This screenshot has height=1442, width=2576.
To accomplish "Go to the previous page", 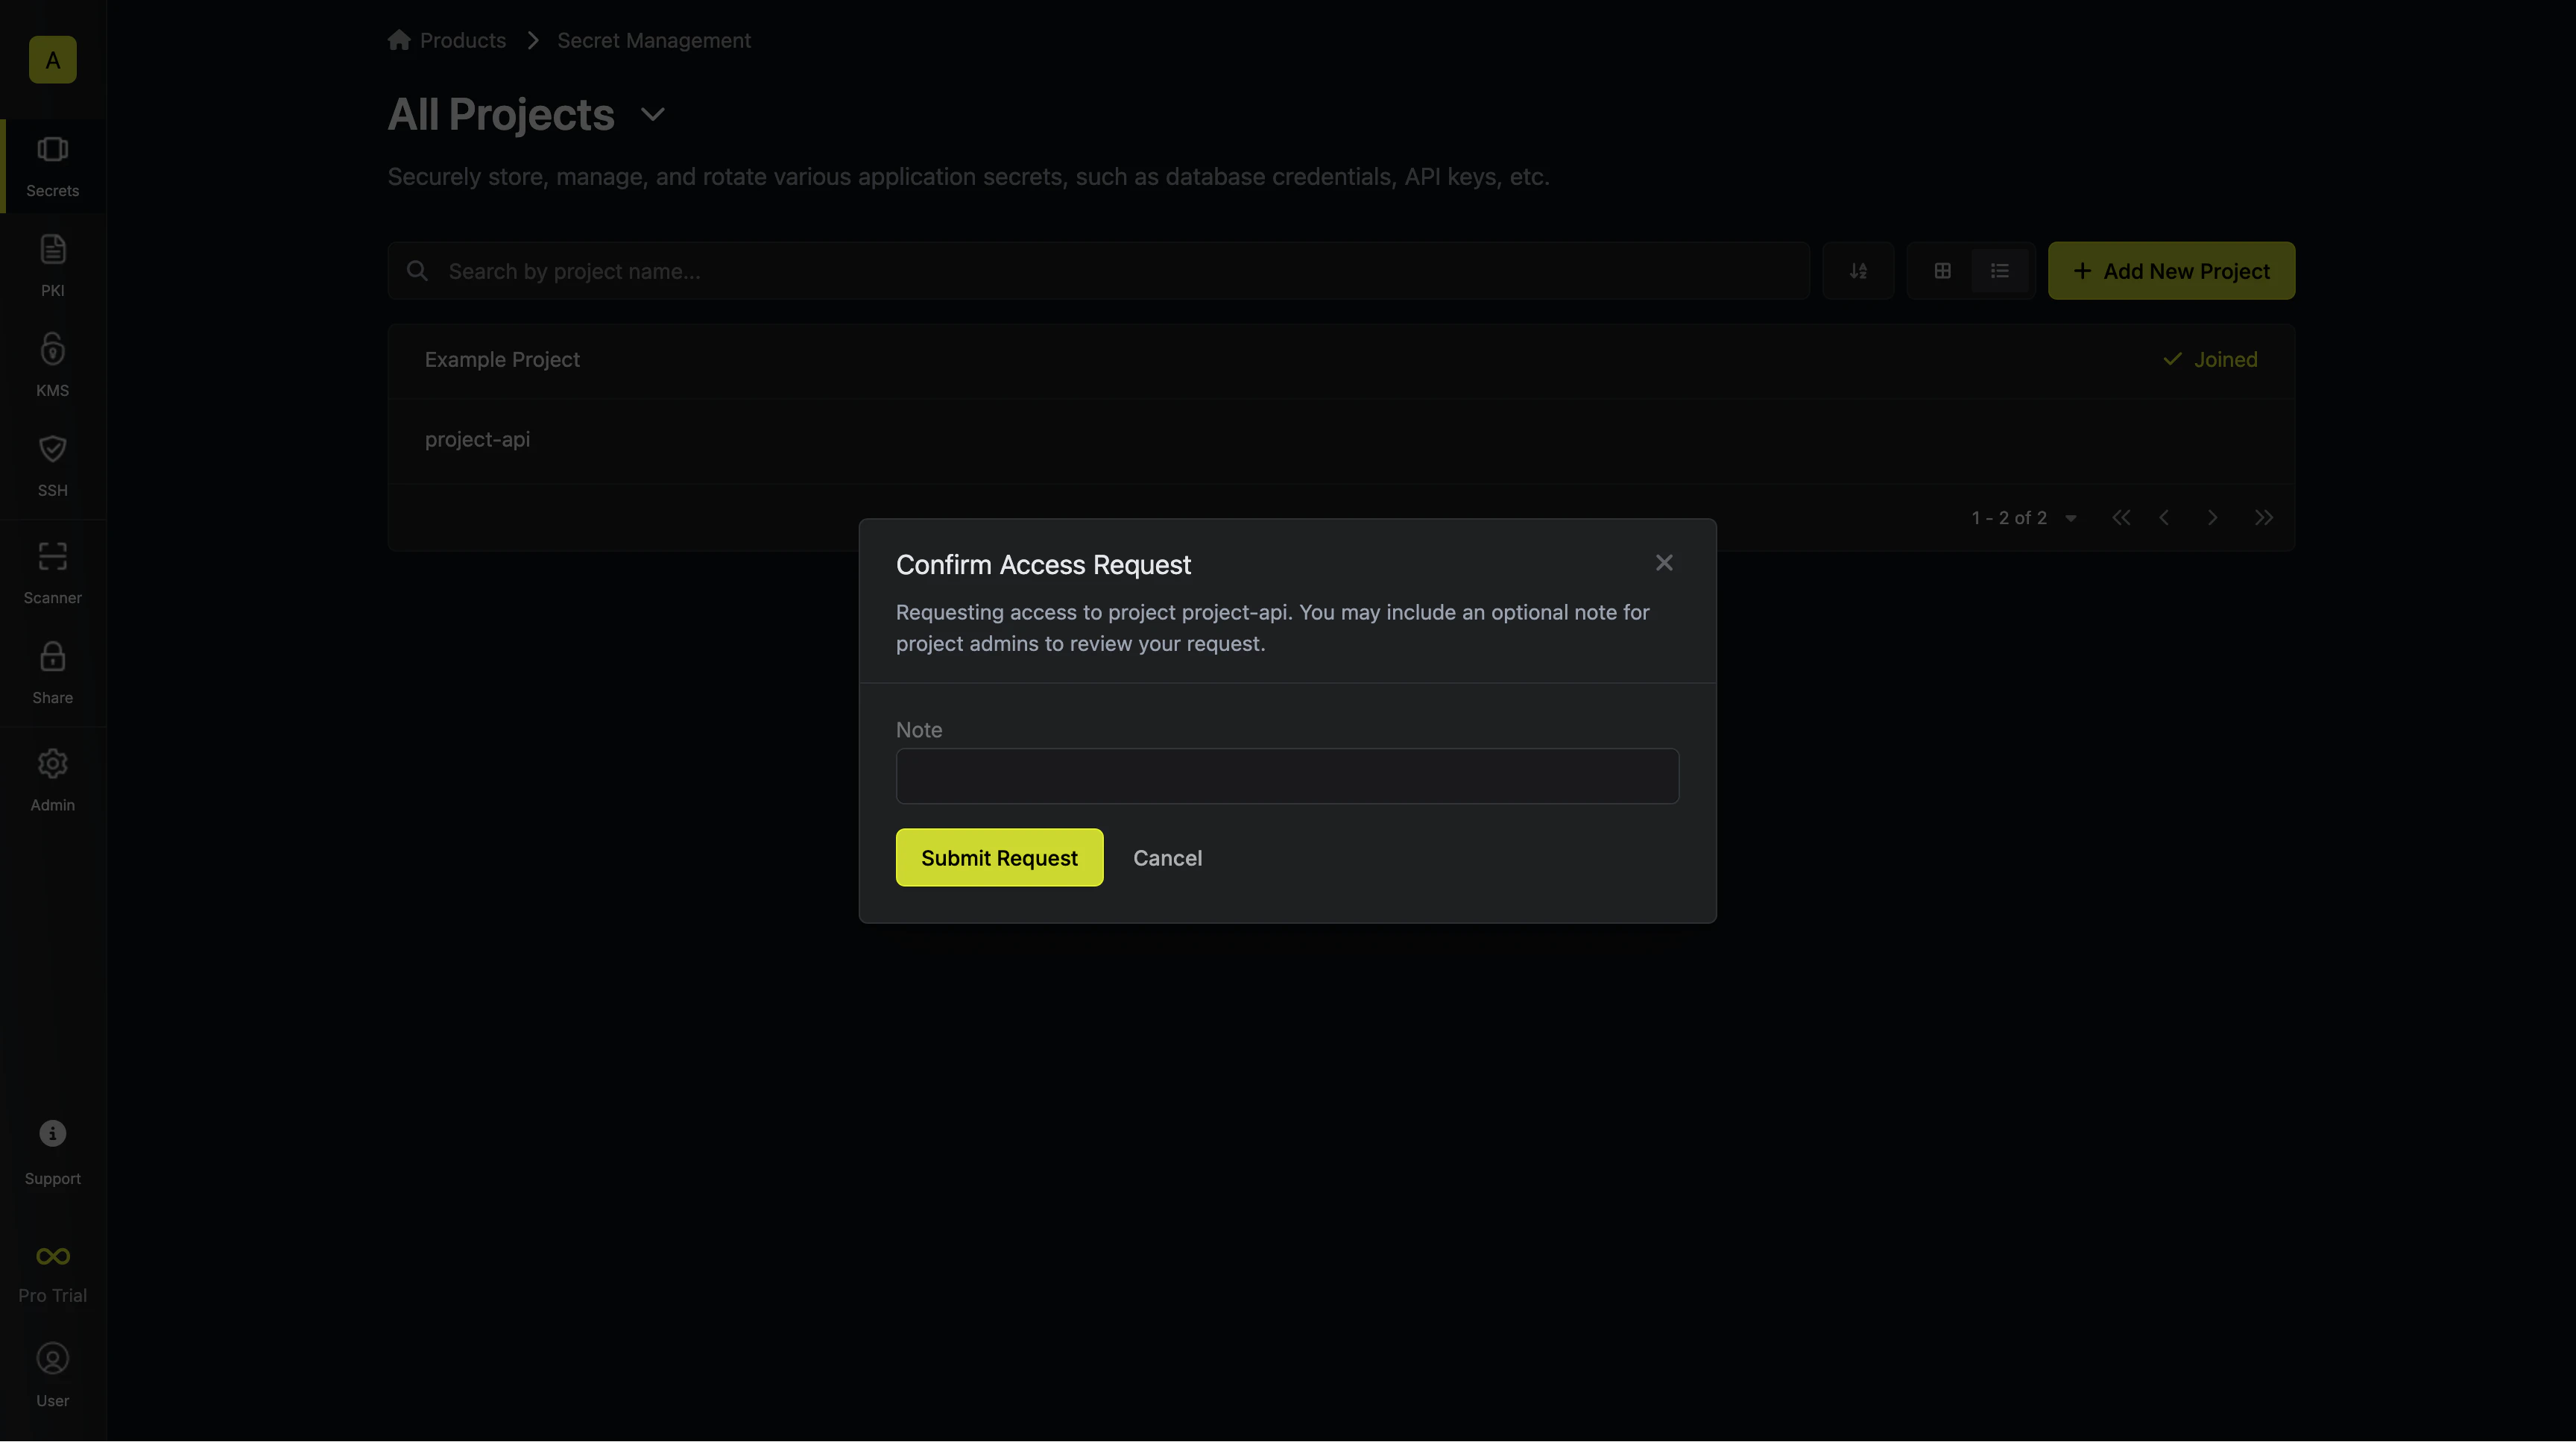I will pos(2164,517).
